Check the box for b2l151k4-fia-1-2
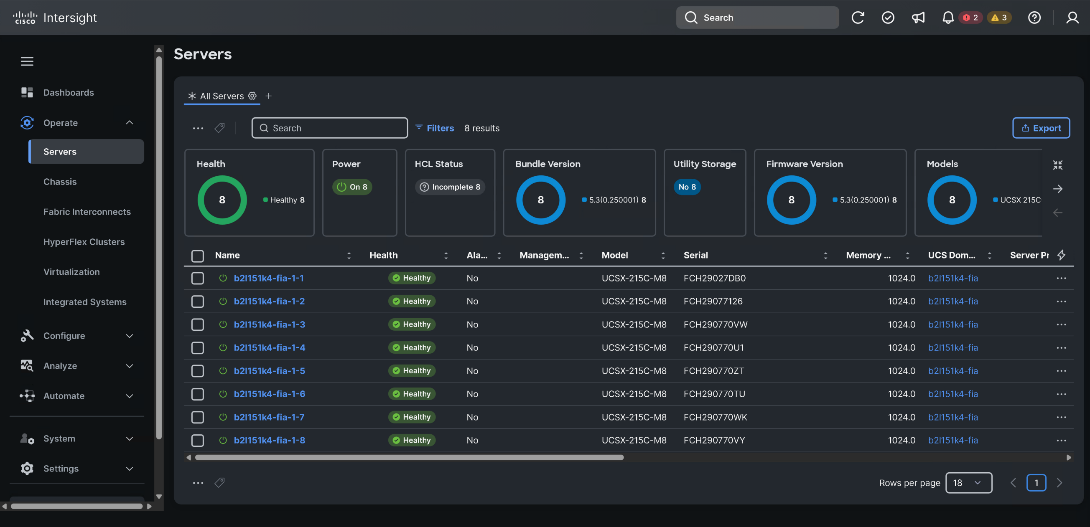The image size is (1090, 527). point(197,301)
